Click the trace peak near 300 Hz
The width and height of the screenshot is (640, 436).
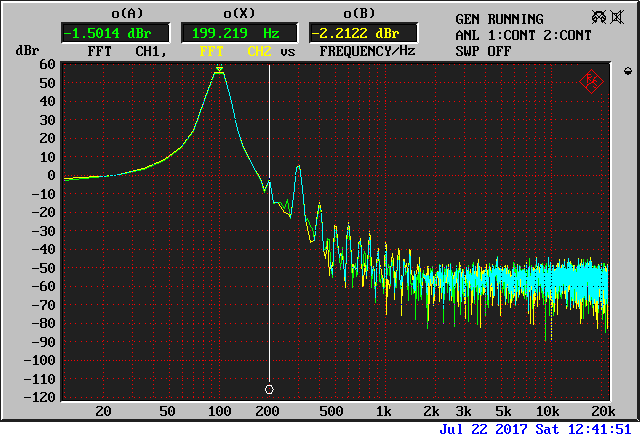tap(299, 167)
